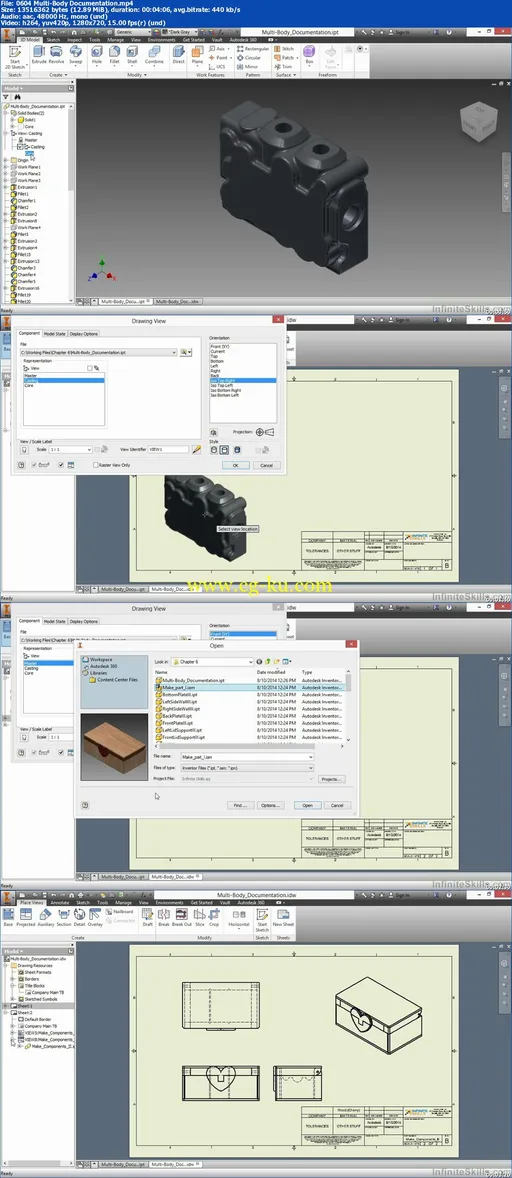The height and width of the screenshot is (1178, 512).
Task: Select the Break Out tool
Action: (181, 918)
